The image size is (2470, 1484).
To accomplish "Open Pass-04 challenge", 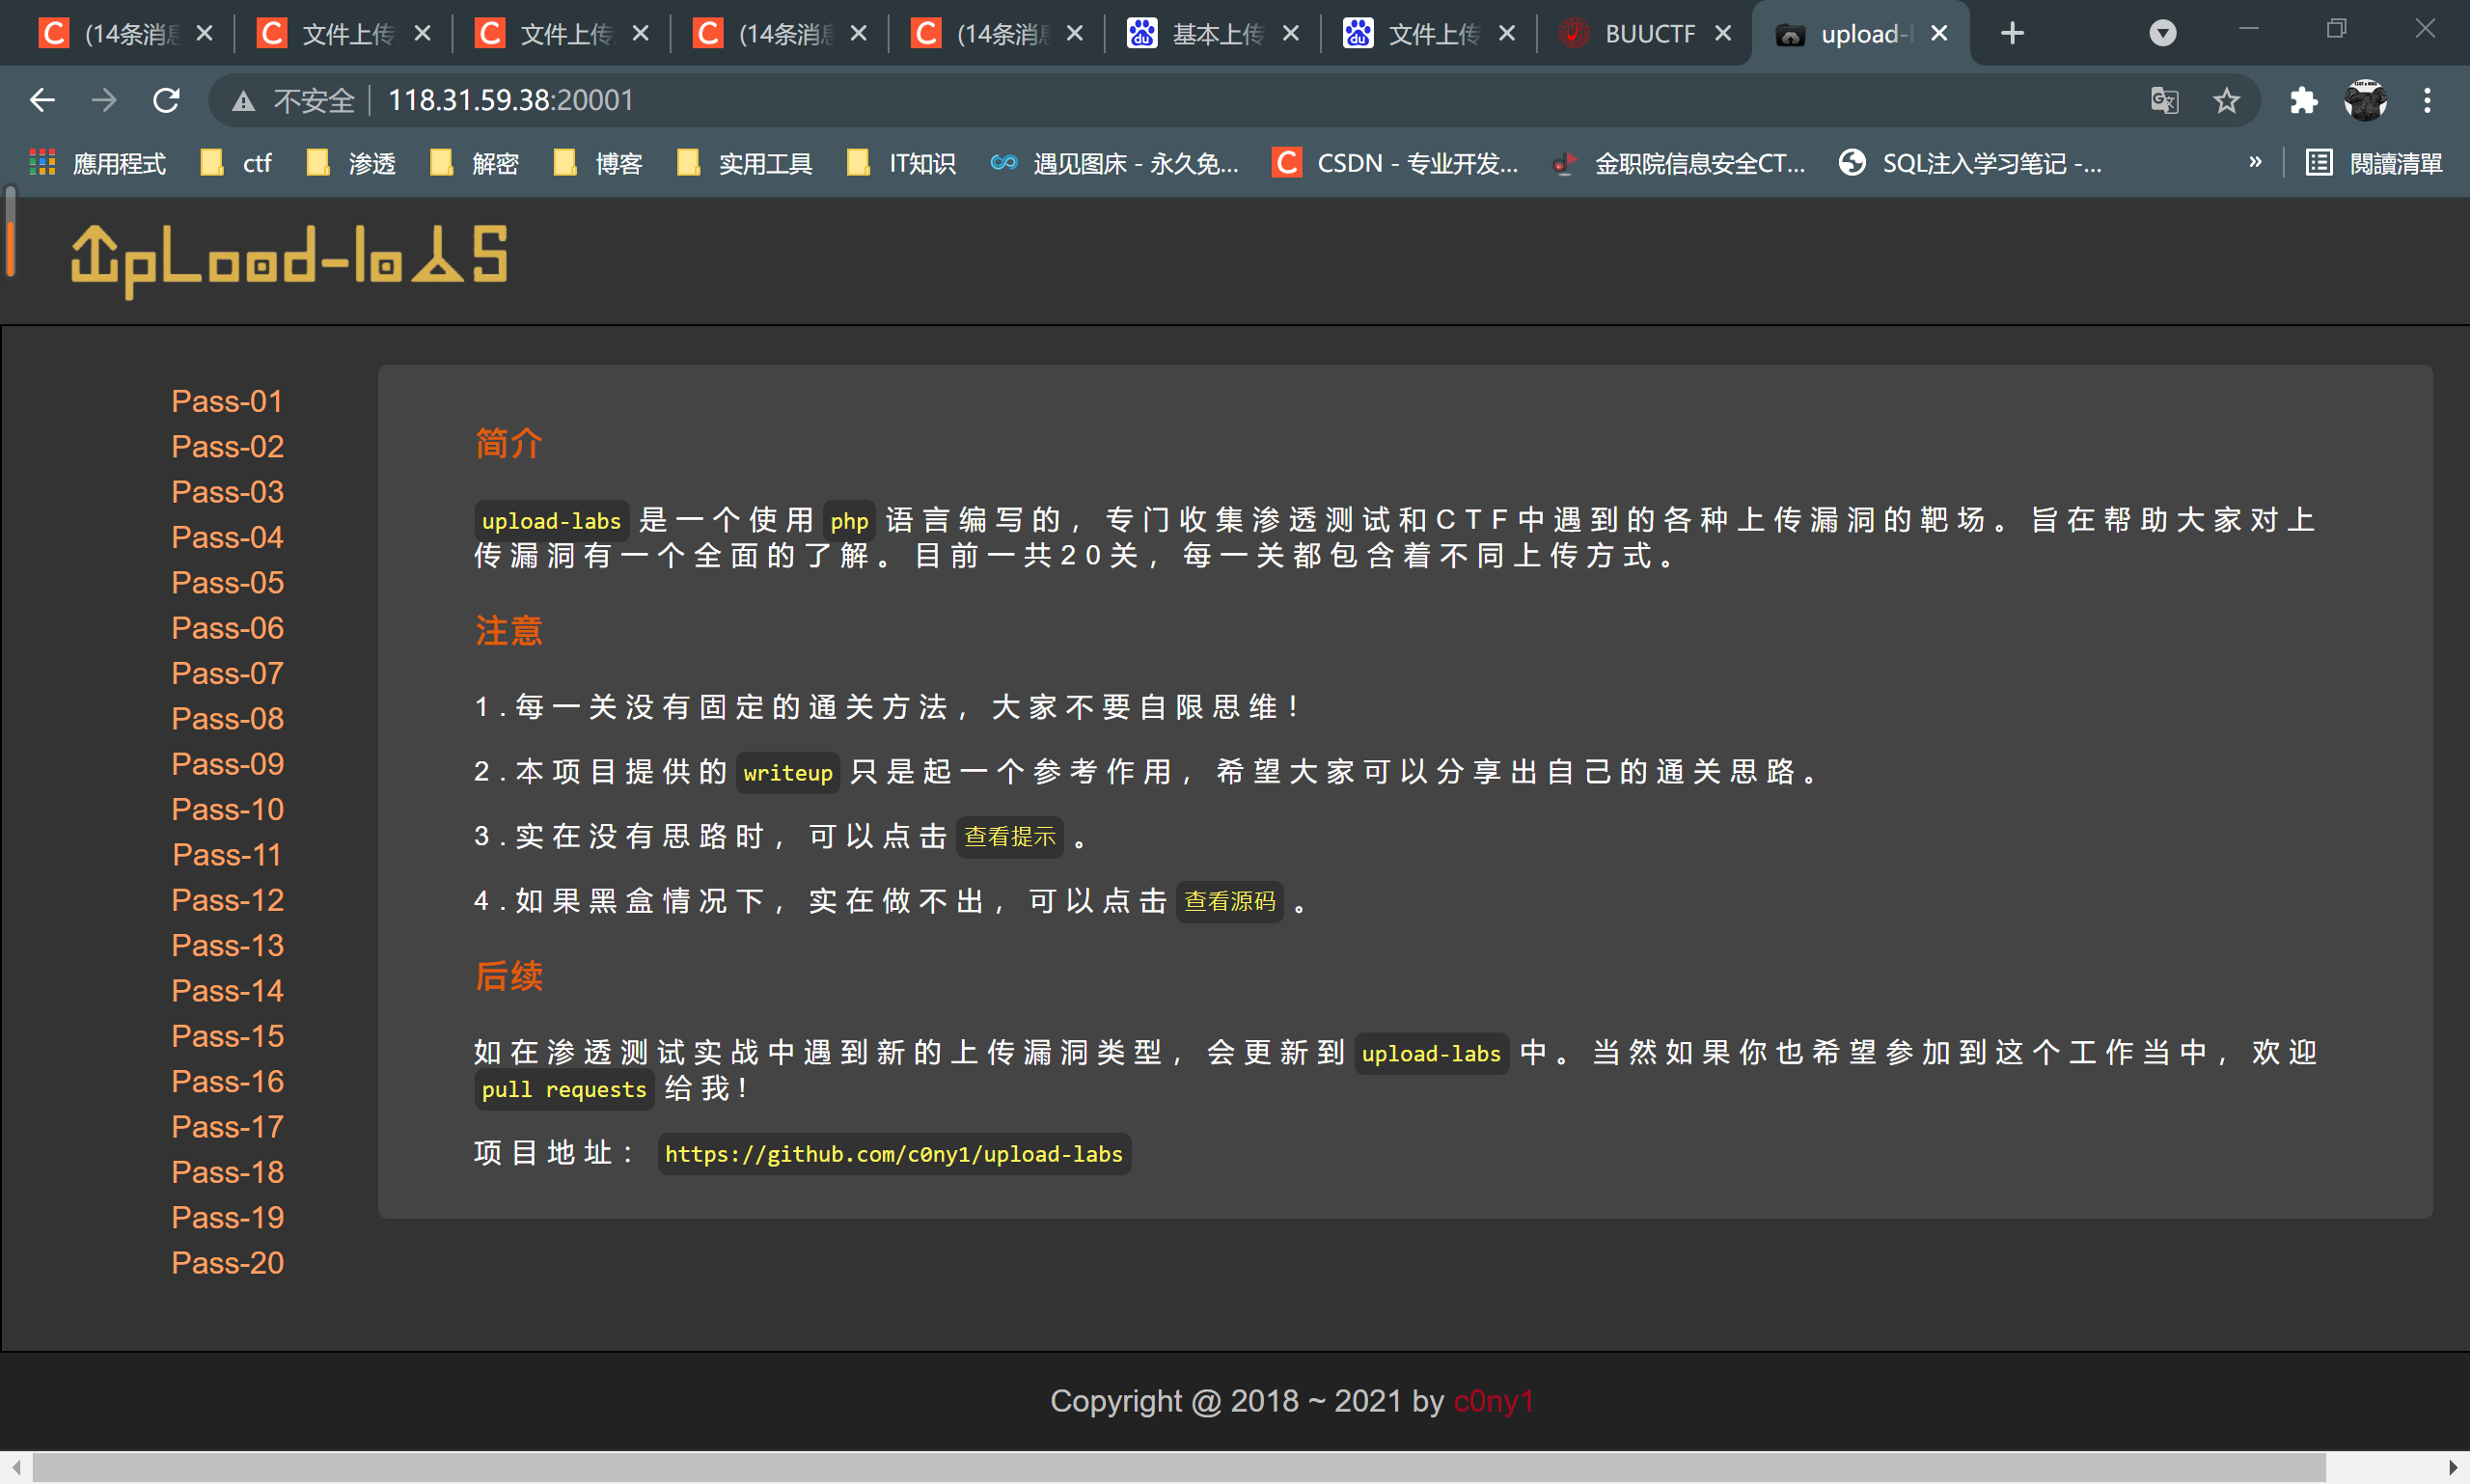I will point(227,537).
